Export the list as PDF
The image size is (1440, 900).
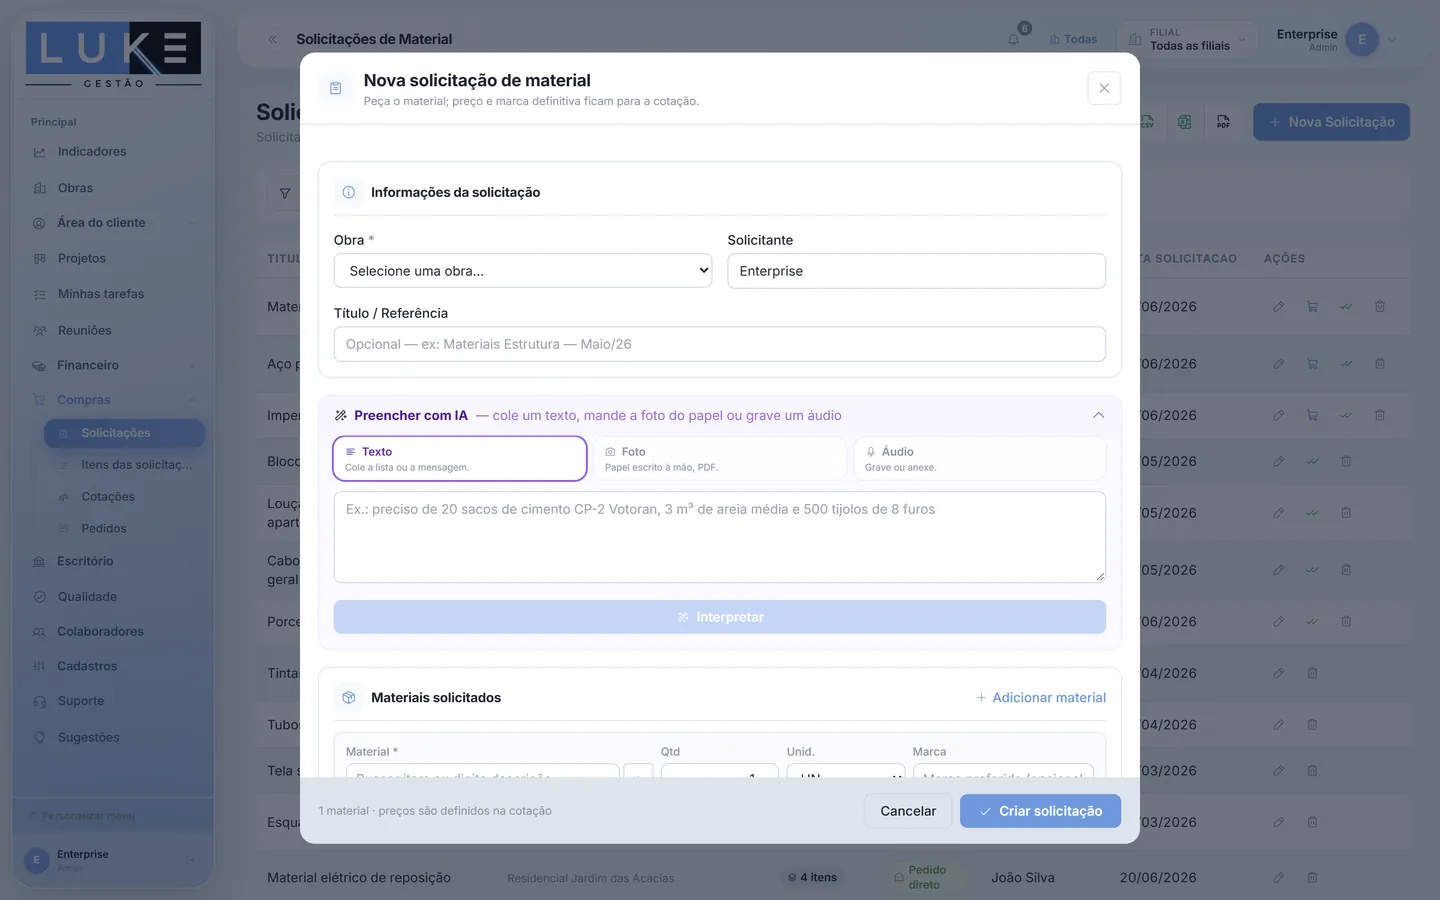click(x=1223, y=122)
